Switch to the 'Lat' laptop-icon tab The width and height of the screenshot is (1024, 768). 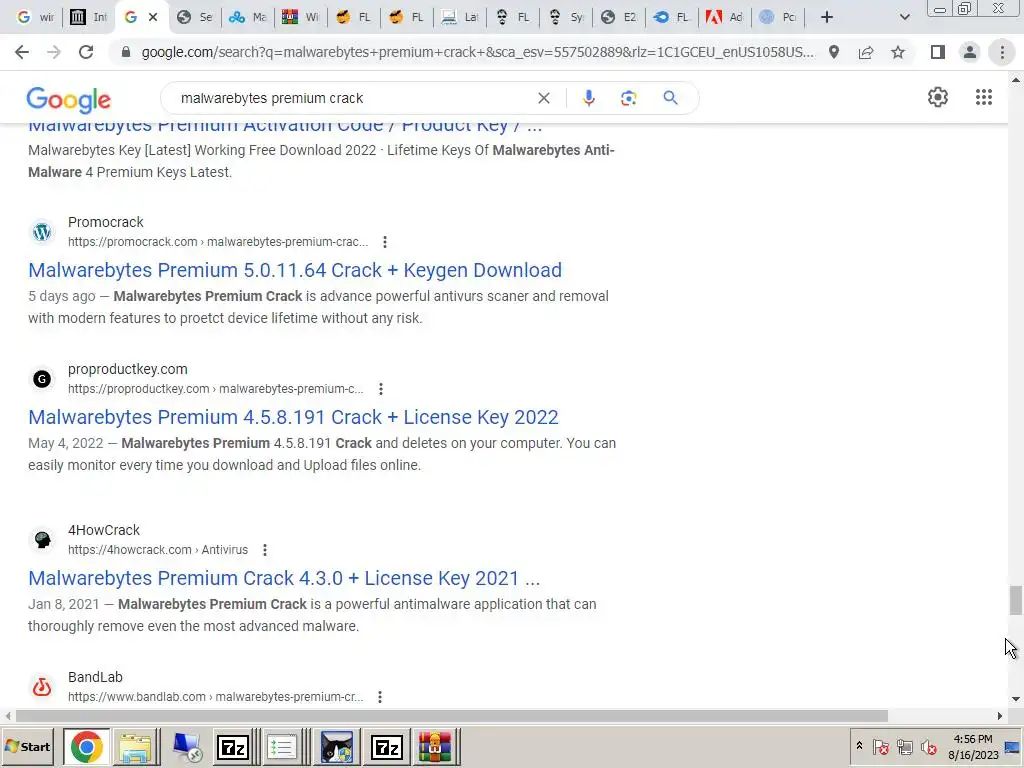coord(459,17)
